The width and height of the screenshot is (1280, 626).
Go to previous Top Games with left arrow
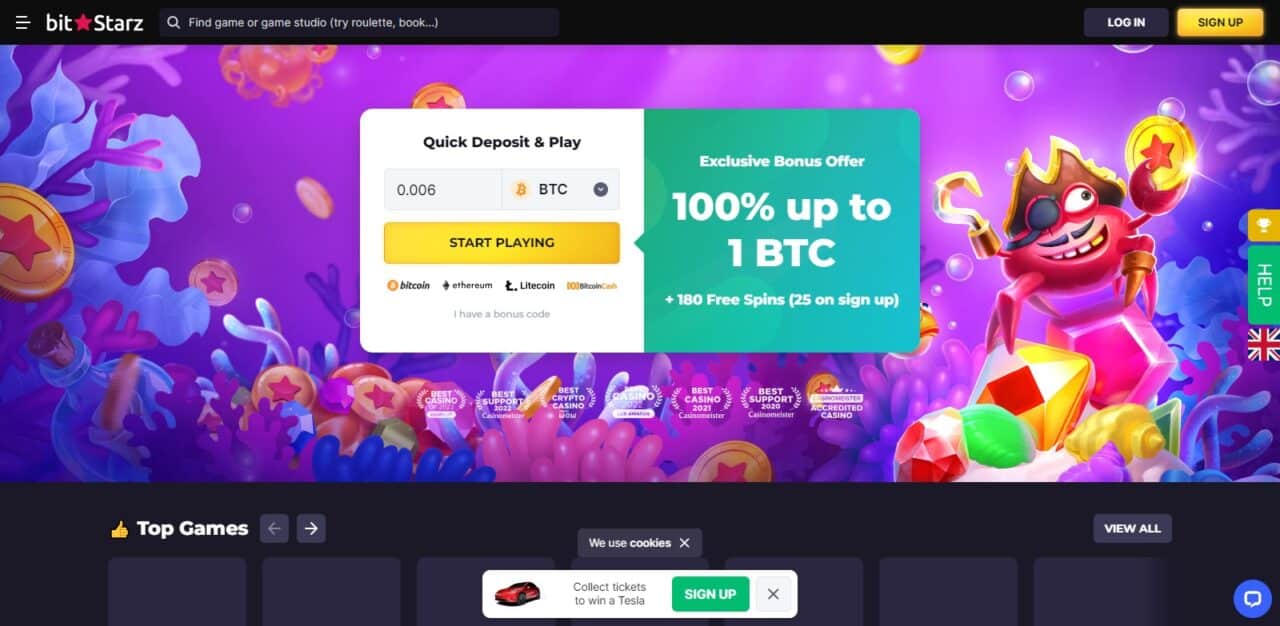pos(275,528)
